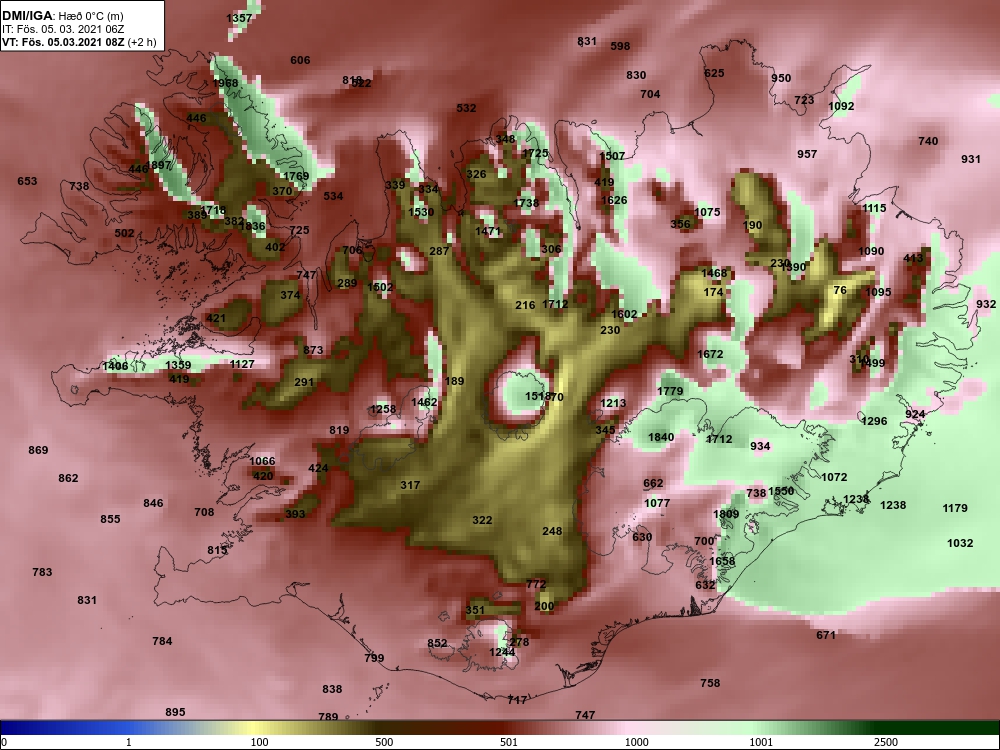Click the 1296 value in the southeast
The height and width of the screenshot is (750, 1000).
pyautogui.click(x=874, y=421)
